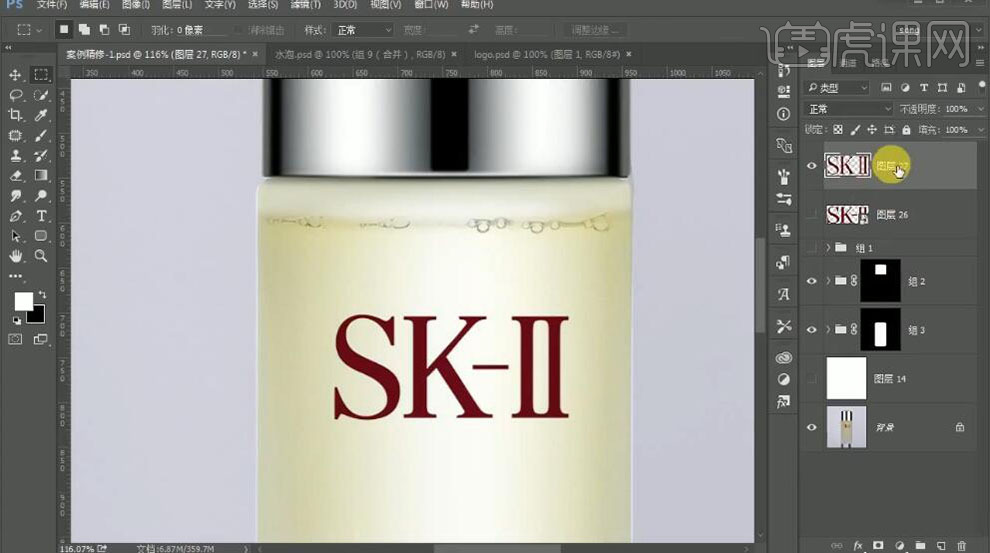Select the Lasso tool

tap(15, 95)
